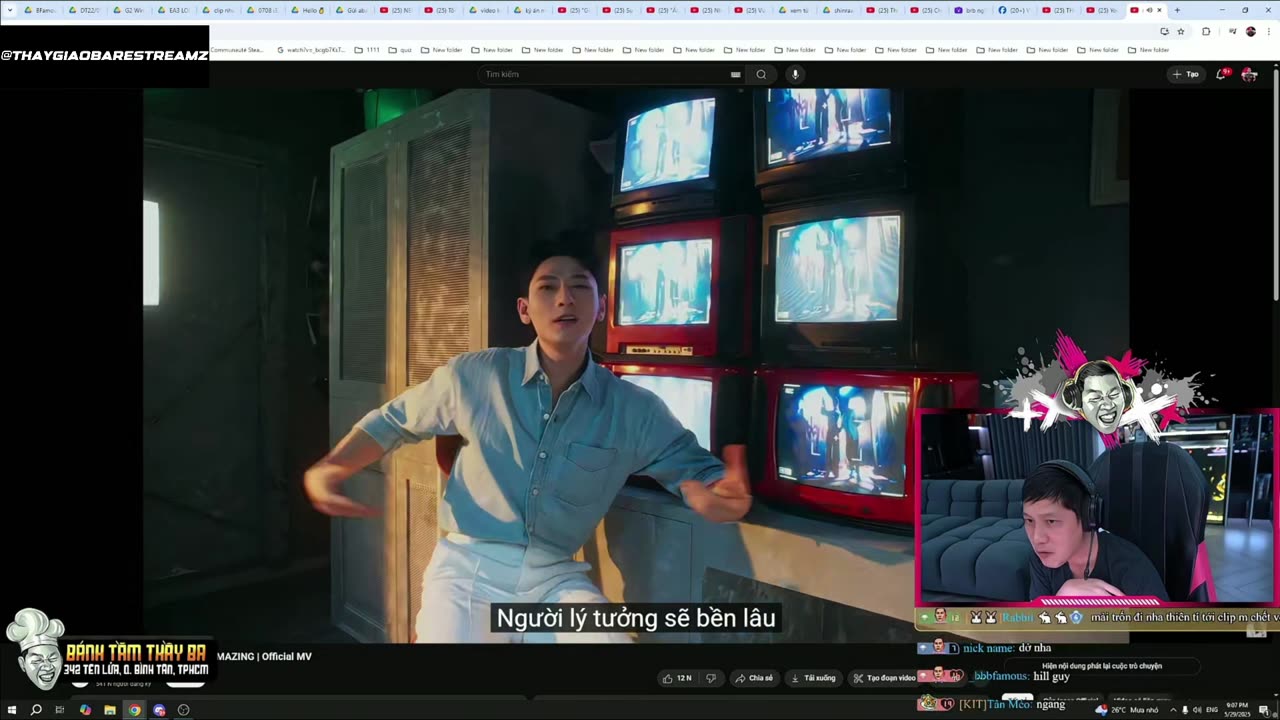Click the 'Chia sẻ' share button
This screenshot has height=720, width=1280.
pyautogui.click(x=754, y=678)
